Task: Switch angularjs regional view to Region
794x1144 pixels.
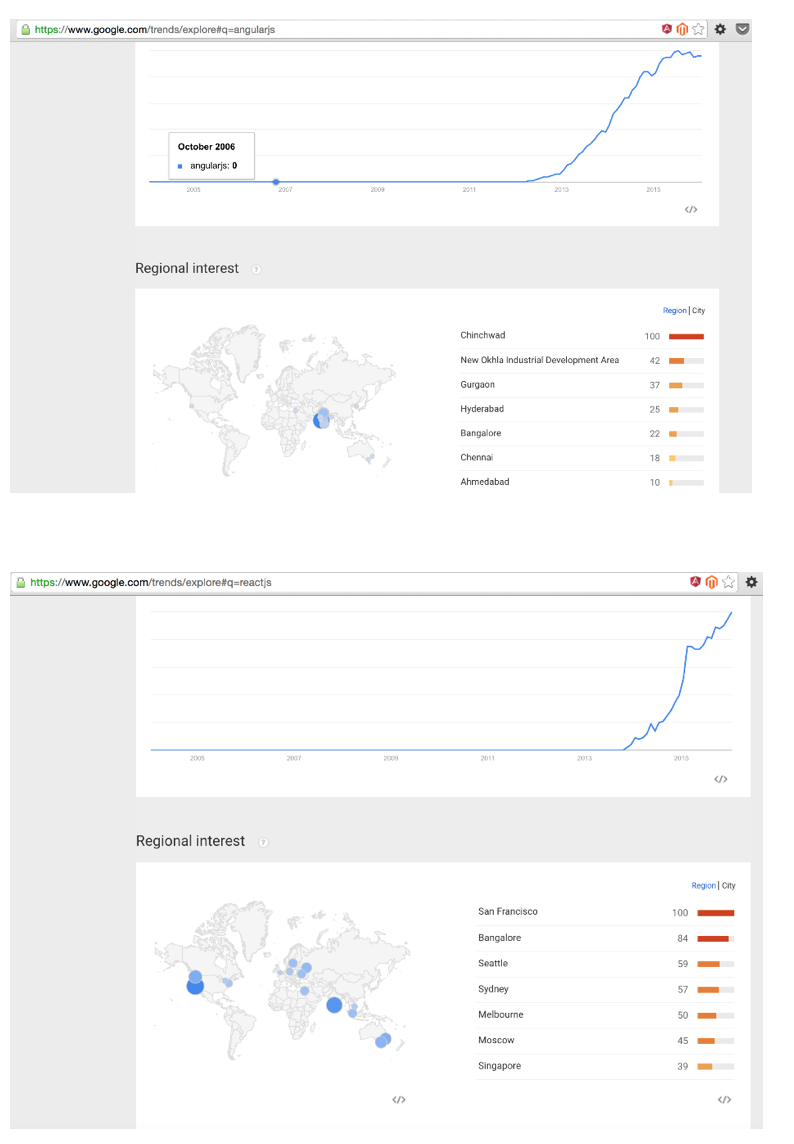Action: 674,311
